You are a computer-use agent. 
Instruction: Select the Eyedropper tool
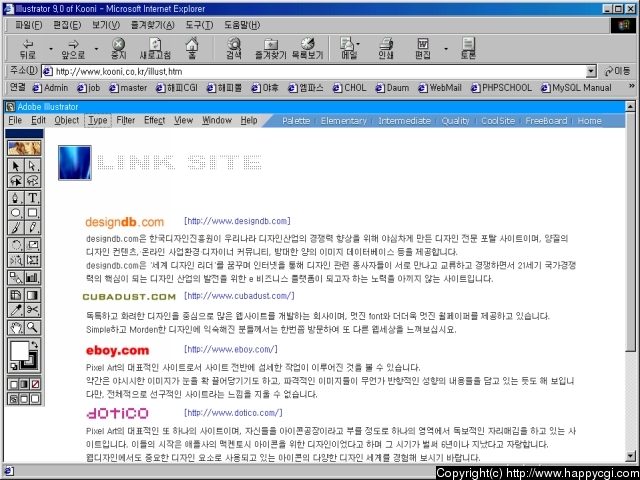coord(16,310)
